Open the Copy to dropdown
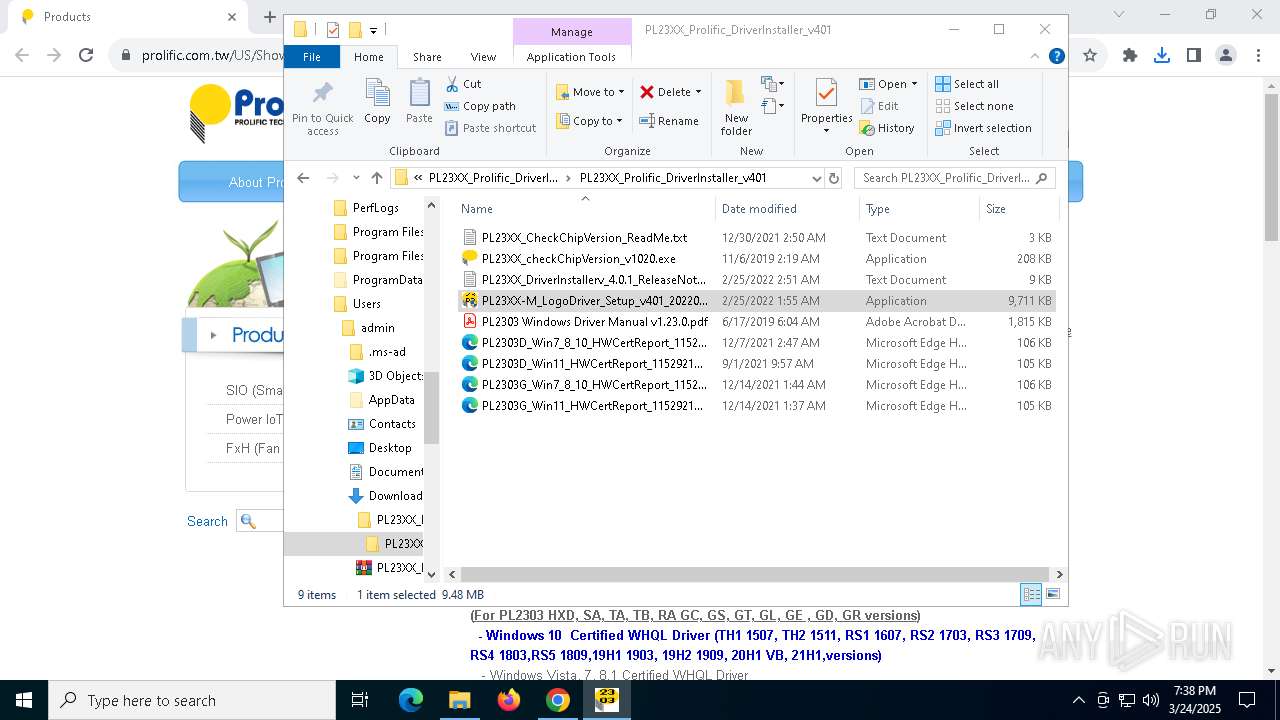 point(589,121)
